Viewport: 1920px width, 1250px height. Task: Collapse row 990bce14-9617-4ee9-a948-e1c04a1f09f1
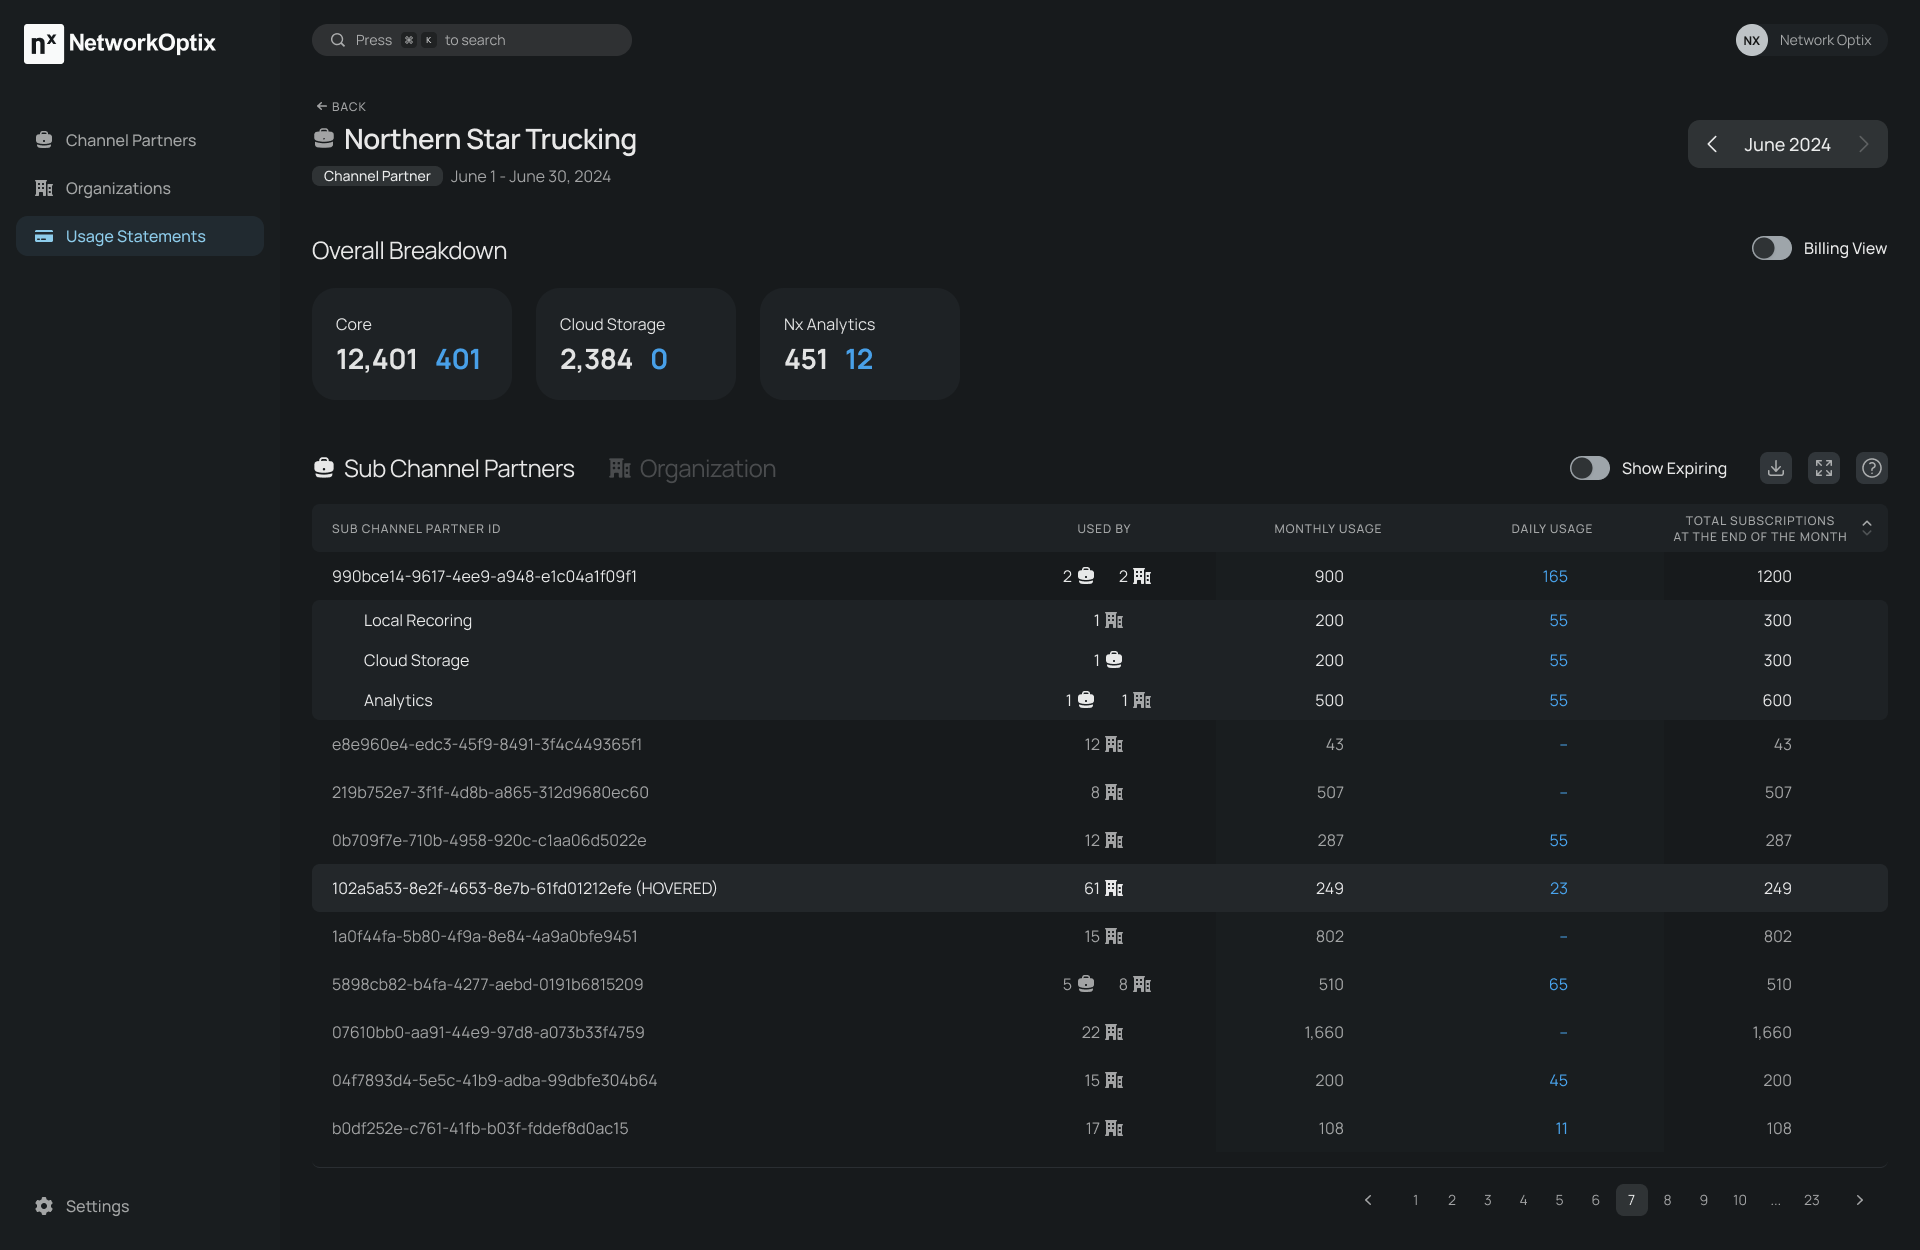click(1100, 576)
